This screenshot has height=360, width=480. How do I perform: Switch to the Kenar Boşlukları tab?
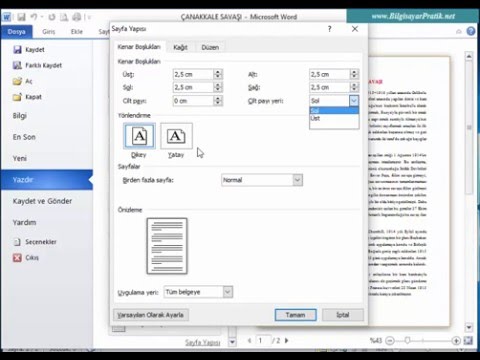(139, 47)
